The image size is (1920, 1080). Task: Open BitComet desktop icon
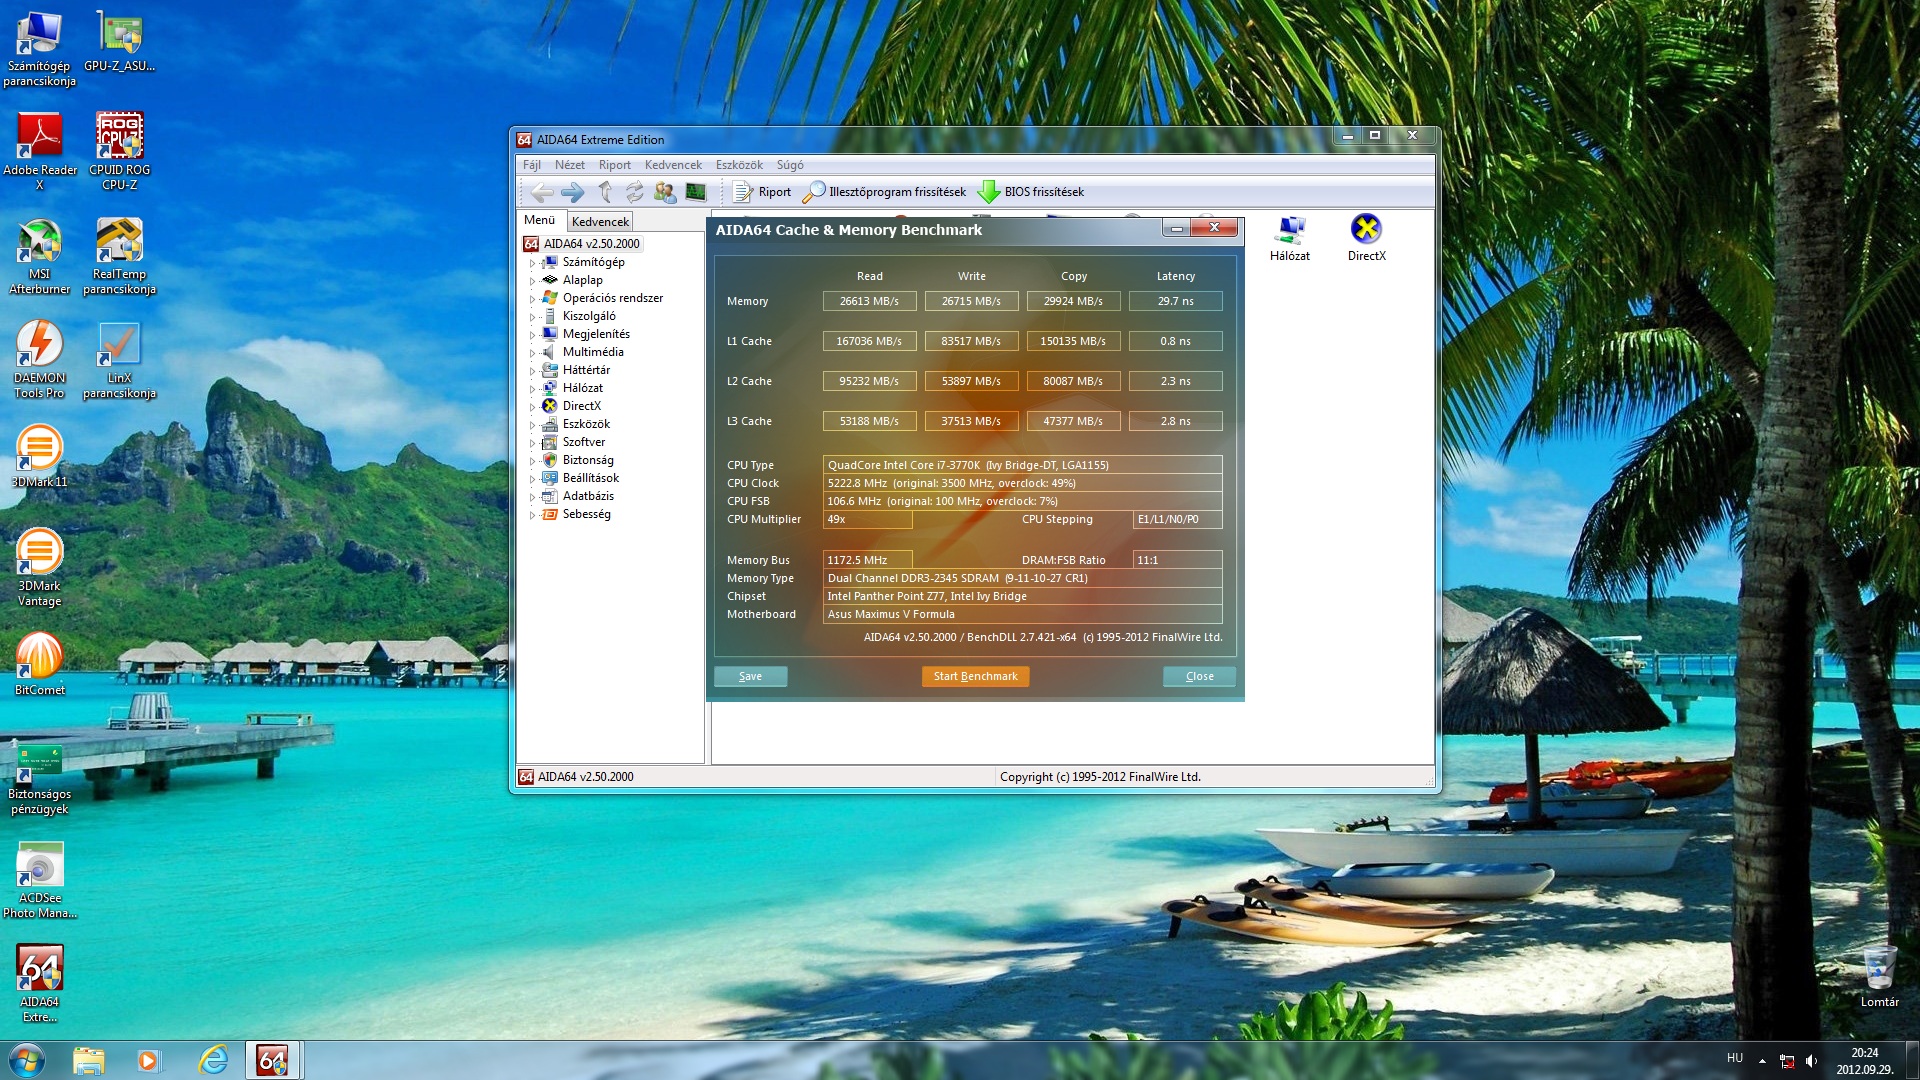click(x=39, y=664)
